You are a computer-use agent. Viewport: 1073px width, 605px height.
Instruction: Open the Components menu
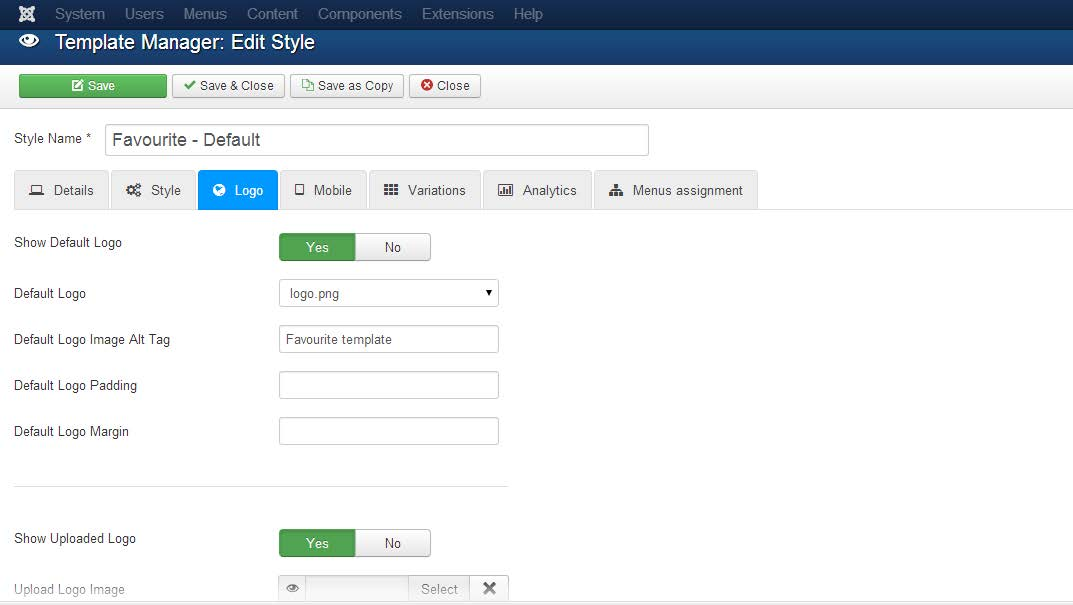(x=359, y=14)
